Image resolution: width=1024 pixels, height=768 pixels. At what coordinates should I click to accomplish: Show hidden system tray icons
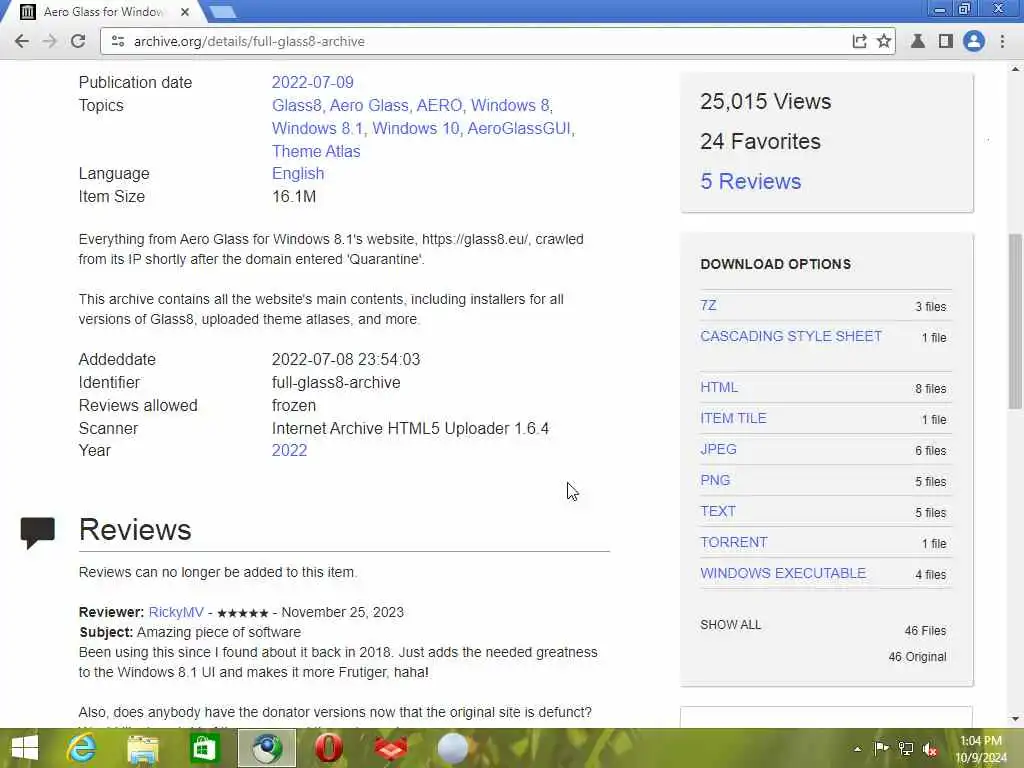857,749
